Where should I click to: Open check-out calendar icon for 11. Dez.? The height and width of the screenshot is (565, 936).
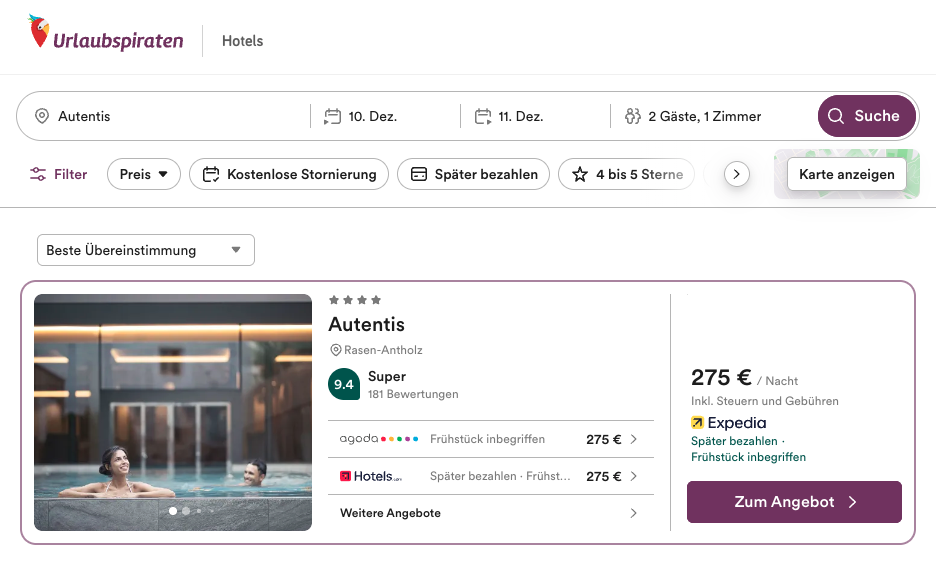tap(483, 116)
